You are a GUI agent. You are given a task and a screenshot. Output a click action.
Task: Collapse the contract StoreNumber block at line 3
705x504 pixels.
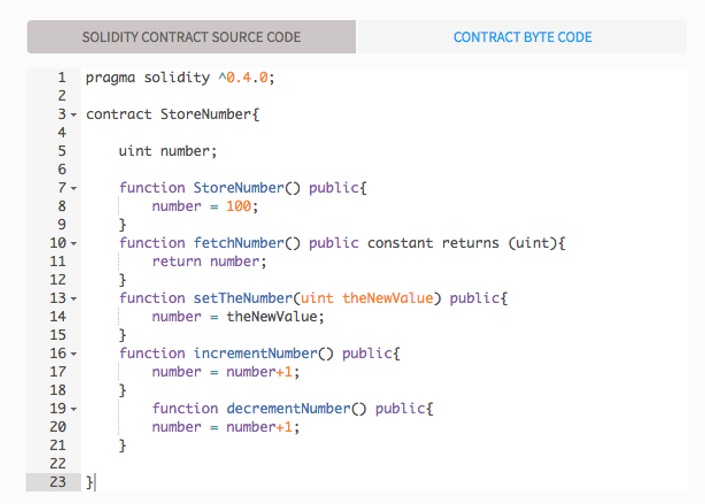click(74, 115)
